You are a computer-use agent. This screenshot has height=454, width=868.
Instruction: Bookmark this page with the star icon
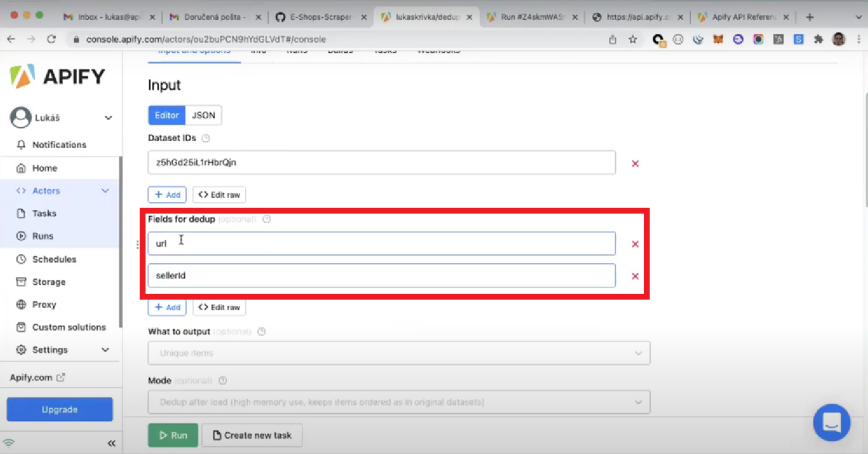[633, 39]
